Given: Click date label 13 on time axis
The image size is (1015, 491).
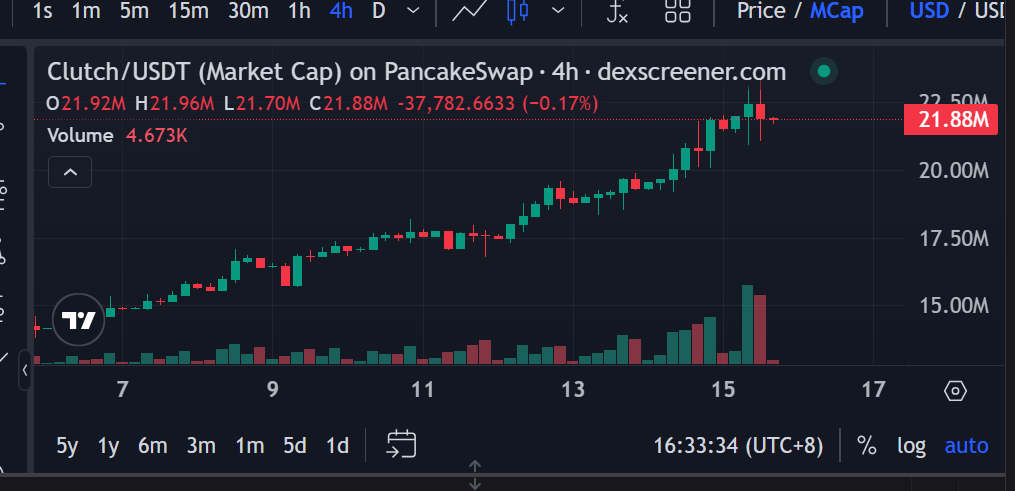Looking at the screenshot, I should pos(574,390).
